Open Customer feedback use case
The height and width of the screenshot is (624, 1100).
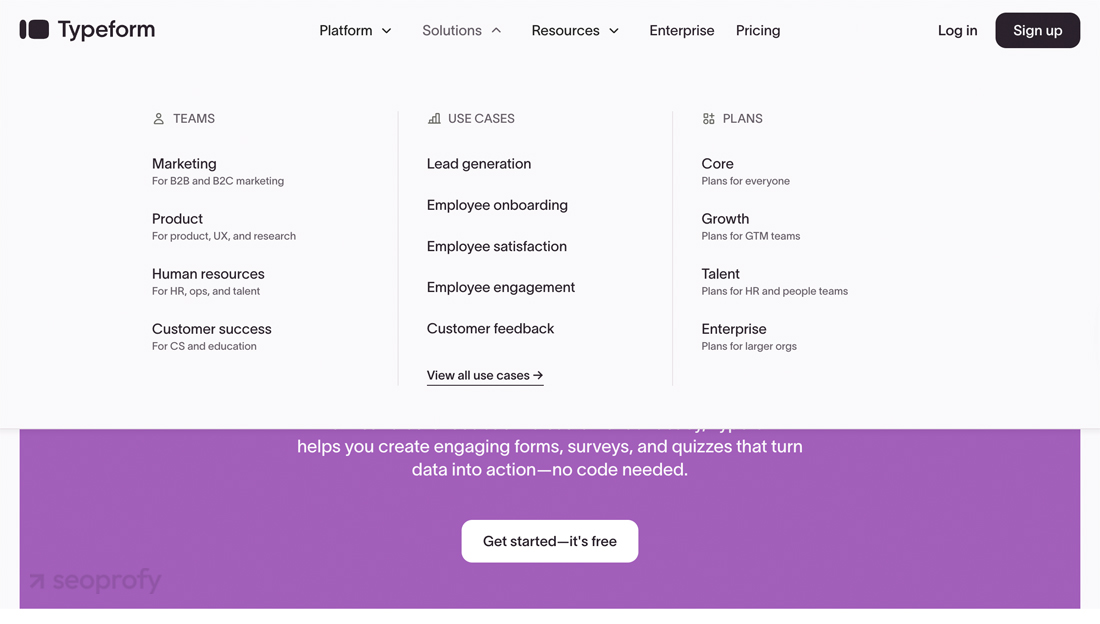[x=490, y=329]
